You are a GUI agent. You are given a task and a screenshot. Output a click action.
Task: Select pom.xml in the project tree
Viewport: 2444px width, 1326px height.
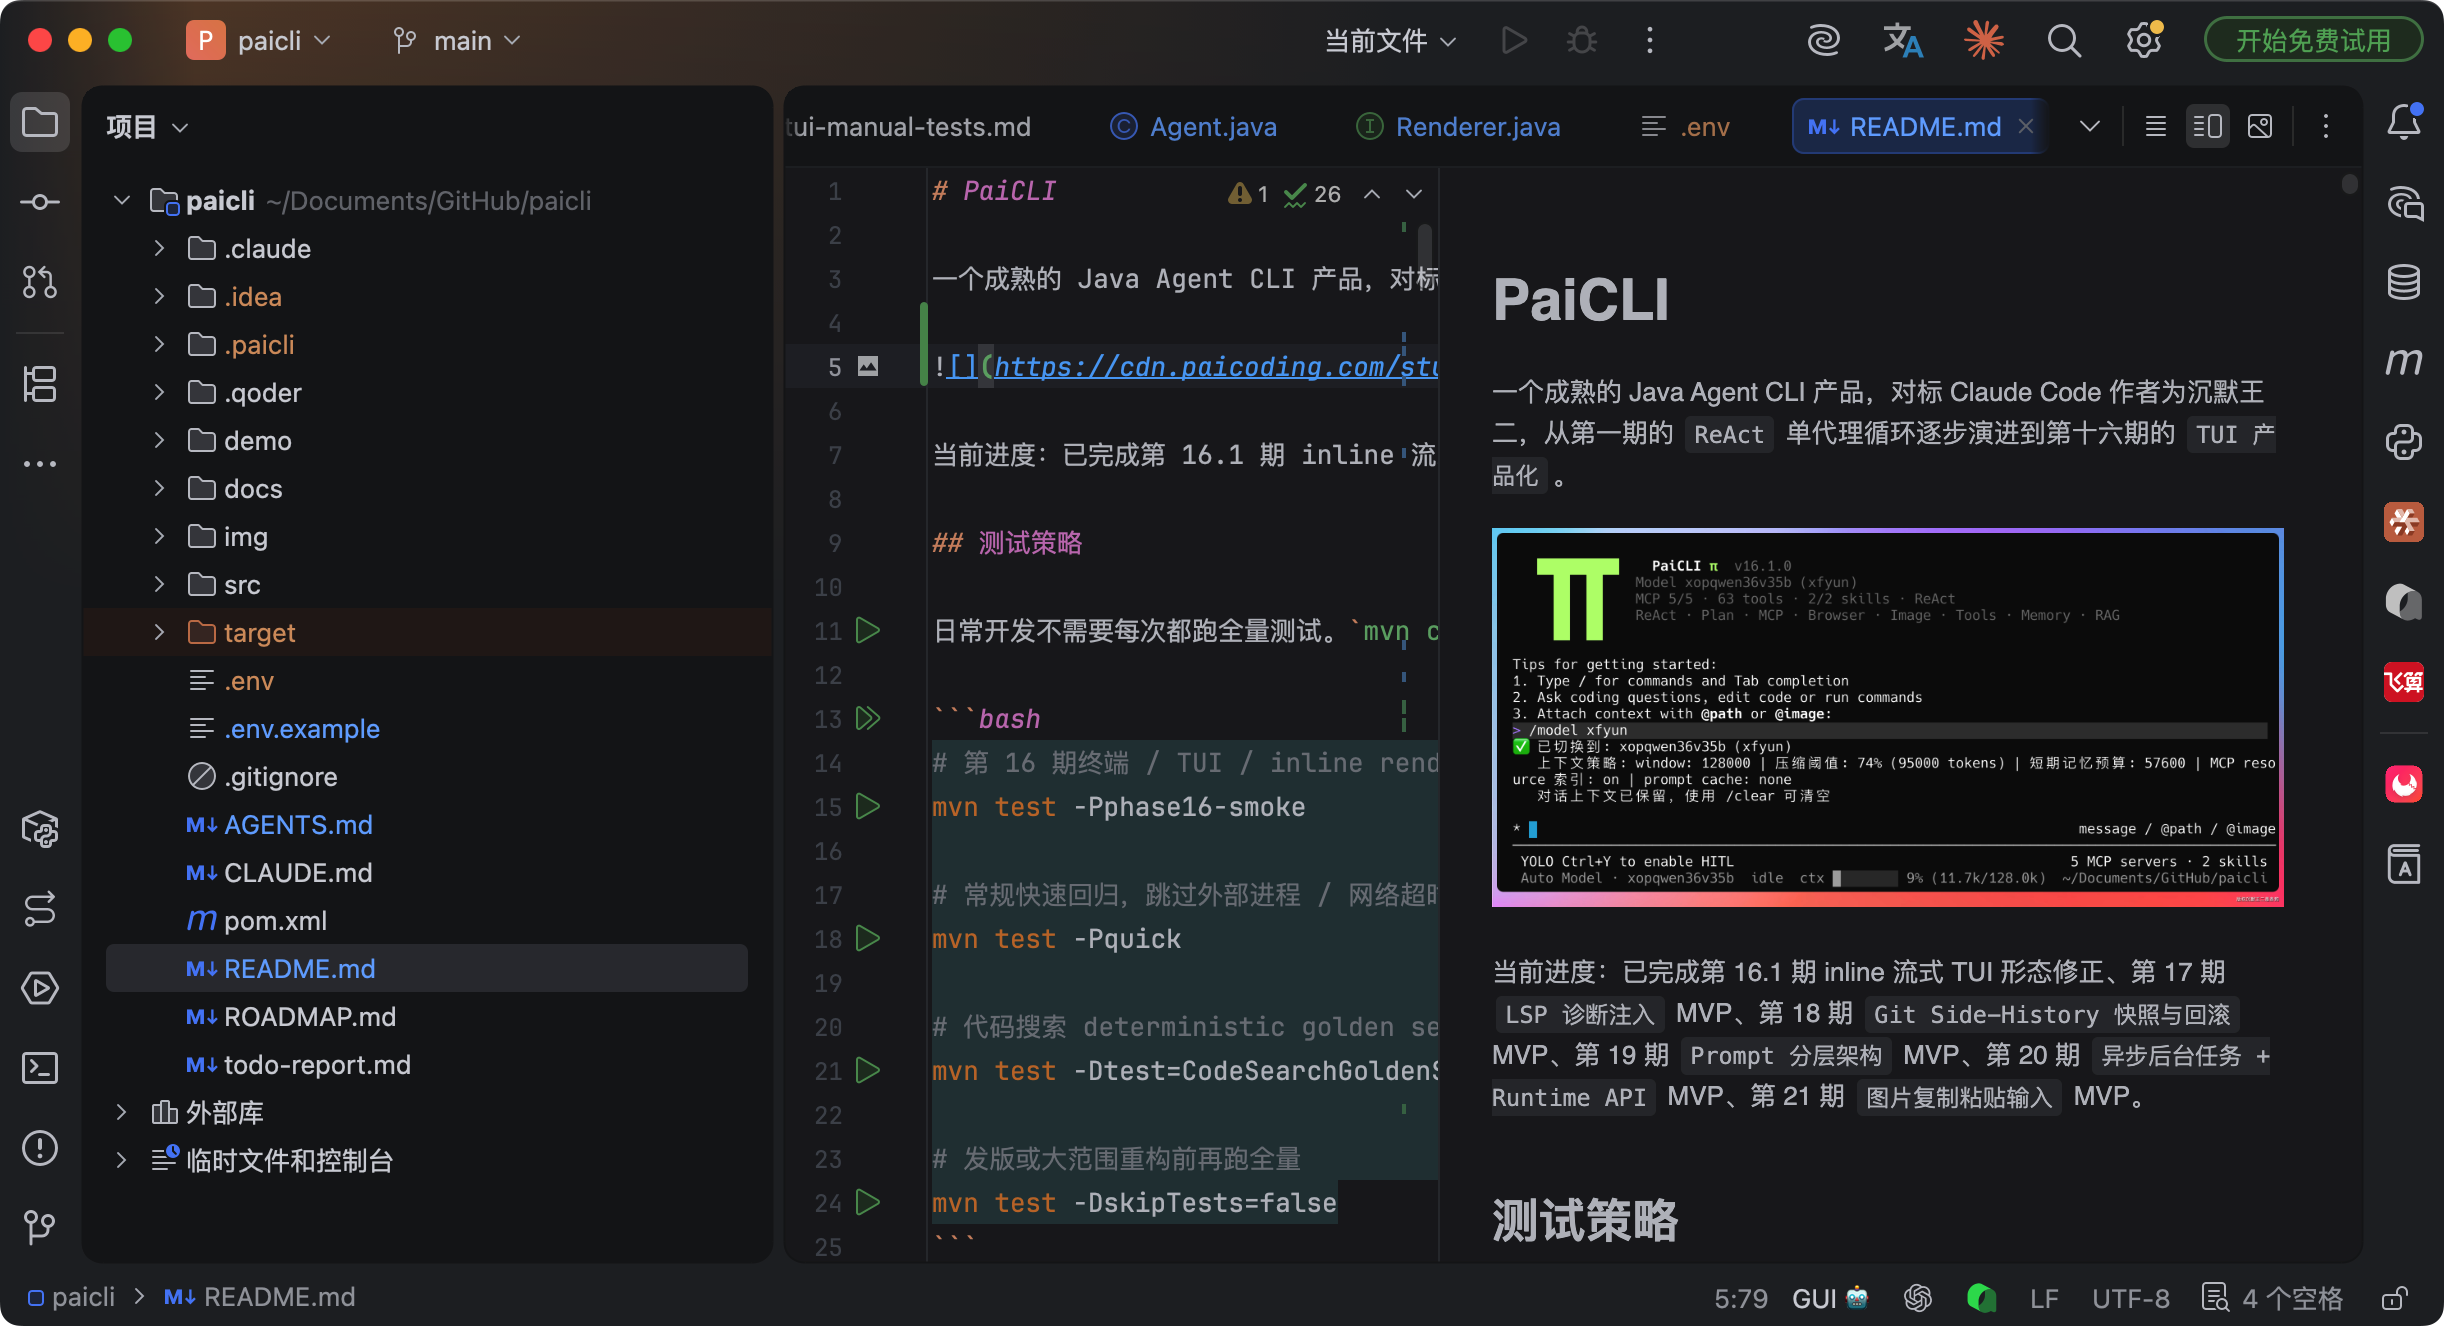click(x=275, y=920)
